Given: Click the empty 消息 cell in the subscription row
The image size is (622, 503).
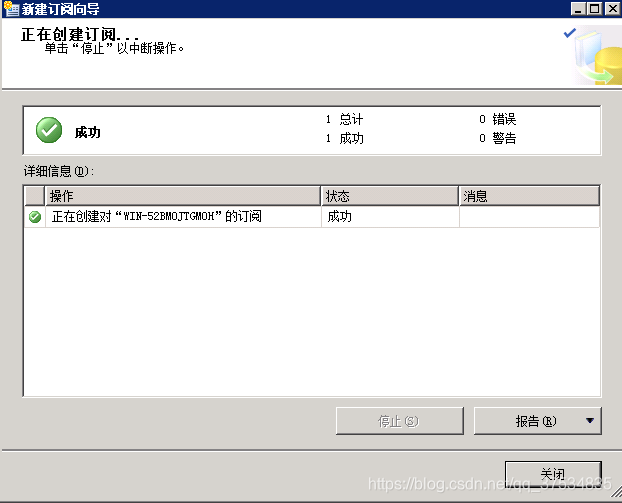Looking at the screenshot, I should tap(529, 217).
